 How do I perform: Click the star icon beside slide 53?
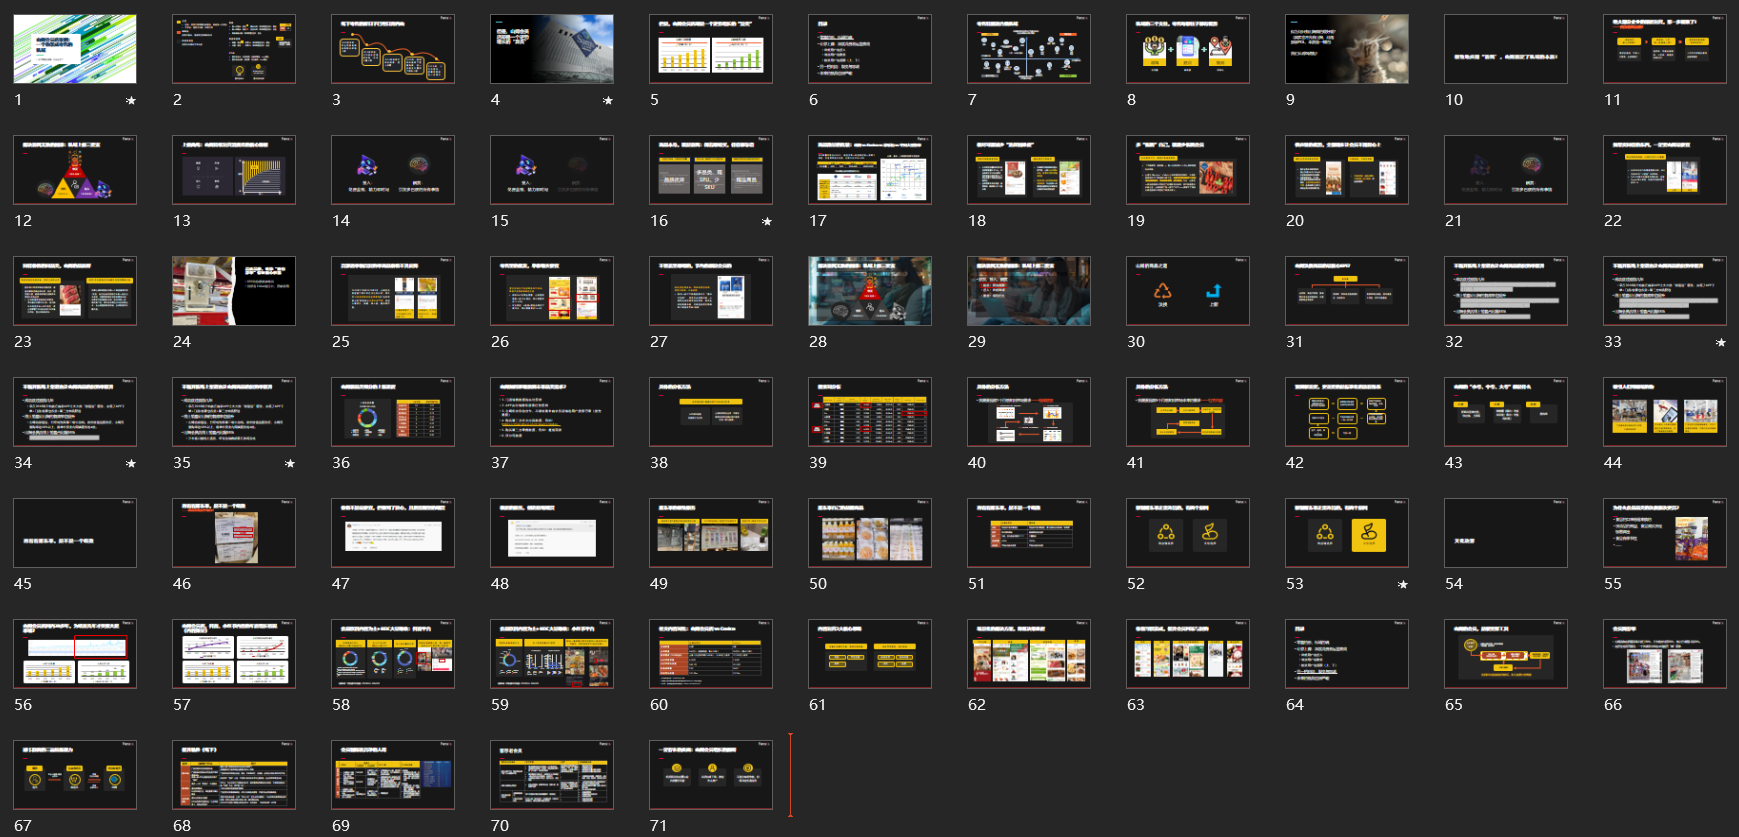pyautogui.click(x=1403, y=585)
